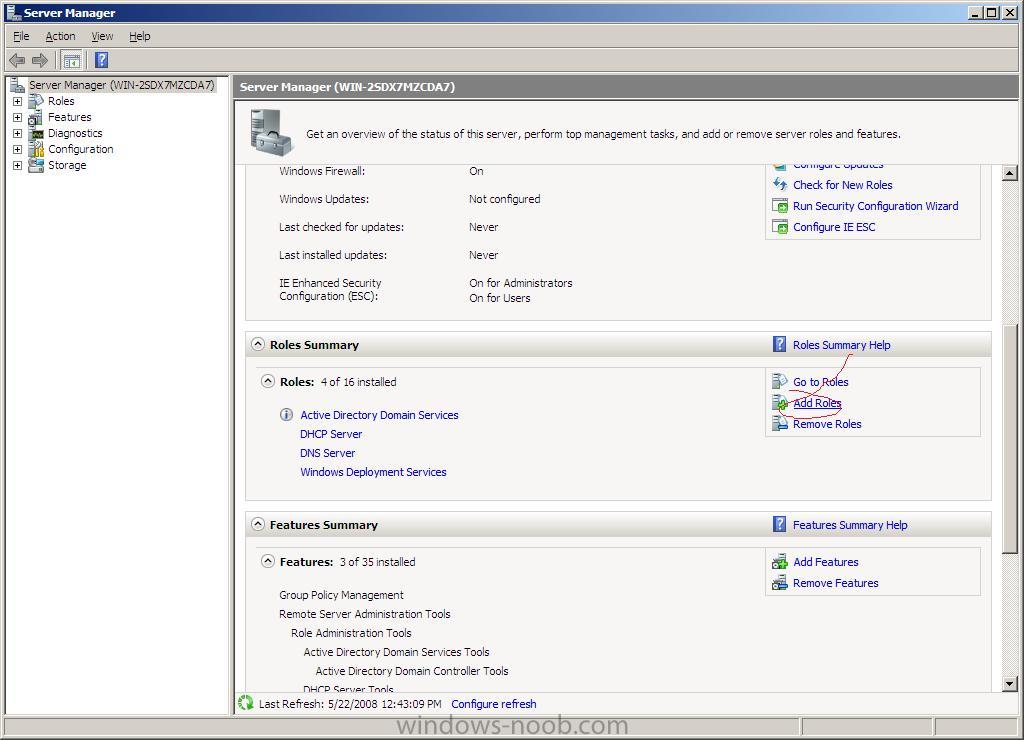Expand the Configuration tree node
This screenshot has height=740, width=1024.
click(x=18, y=150)
